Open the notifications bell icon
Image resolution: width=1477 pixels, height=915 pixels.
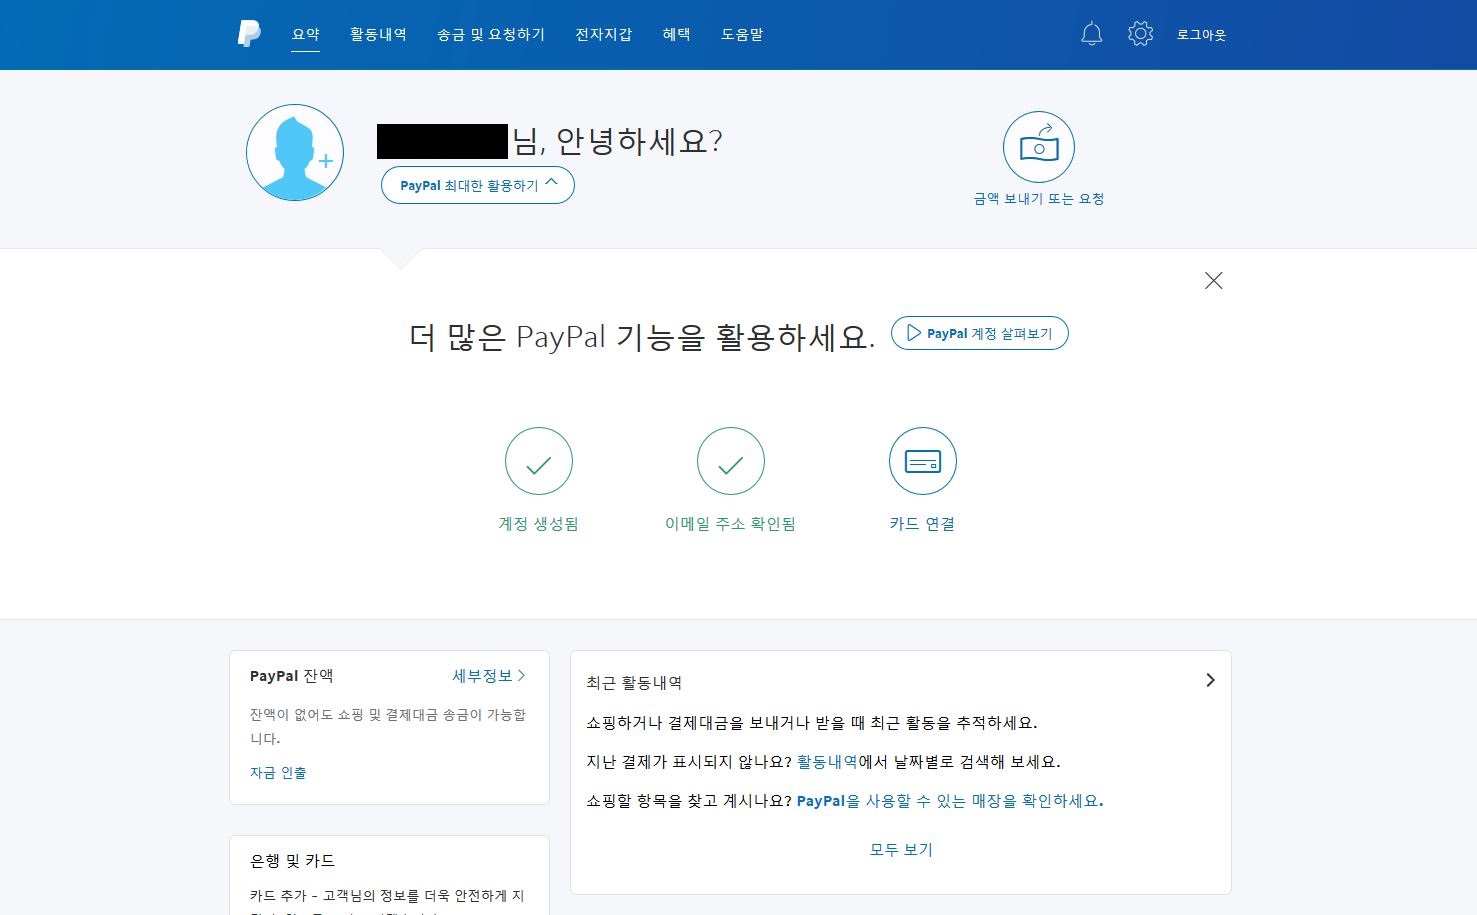1092,34
